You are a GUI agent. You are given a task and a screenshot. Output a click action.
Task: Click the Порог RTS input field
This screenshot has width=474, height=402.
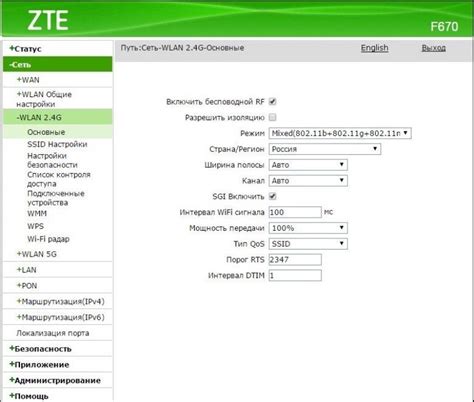point(295,260)
